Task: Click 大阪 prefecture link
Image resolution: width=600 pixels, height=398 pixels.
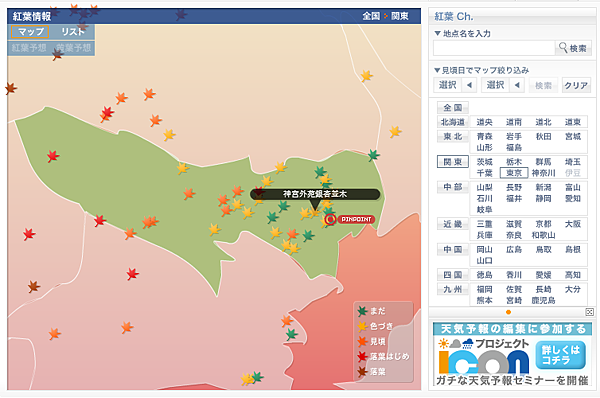Action: pos(573,224)
